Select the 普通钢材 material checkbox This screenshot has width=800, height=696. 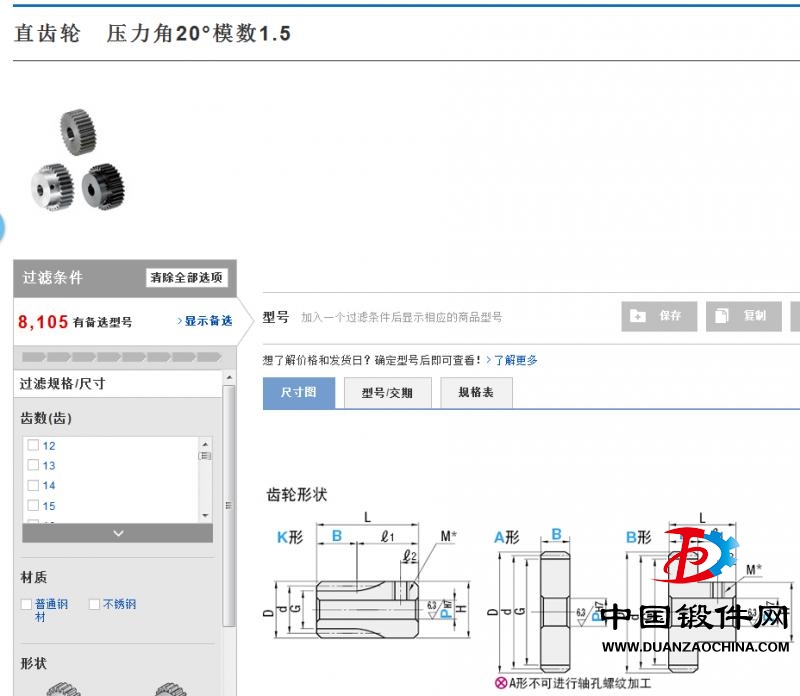[27, 604]
